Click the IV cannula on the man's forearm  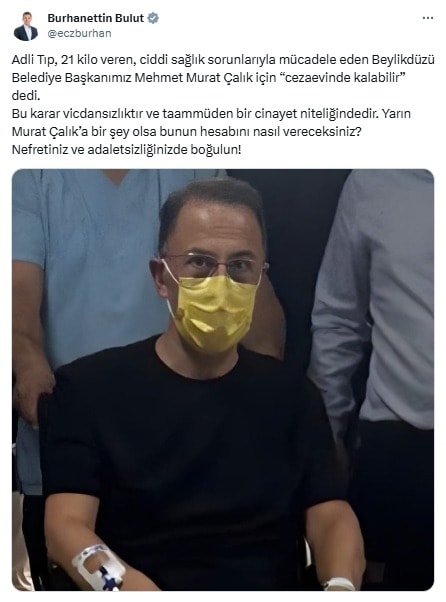tap(100, 567)
